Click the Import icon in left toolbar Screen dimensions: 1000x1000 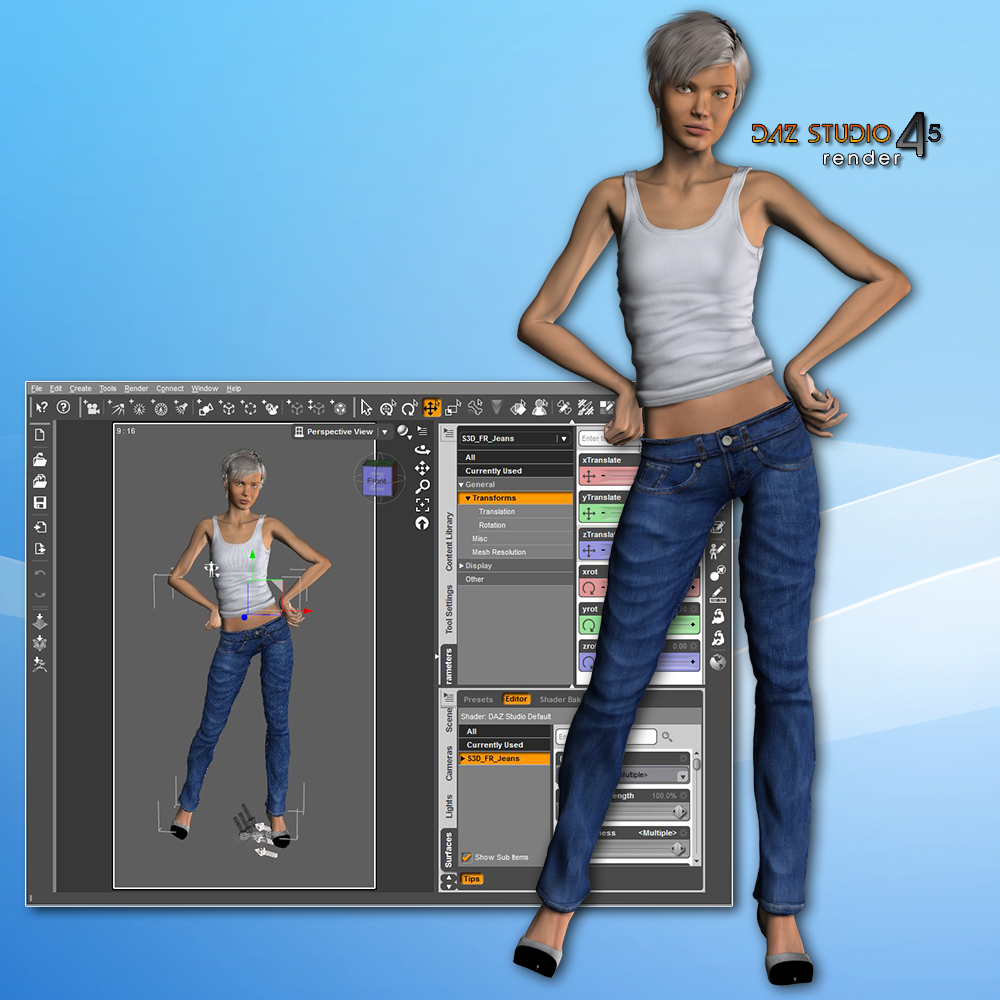pos(40,527)
